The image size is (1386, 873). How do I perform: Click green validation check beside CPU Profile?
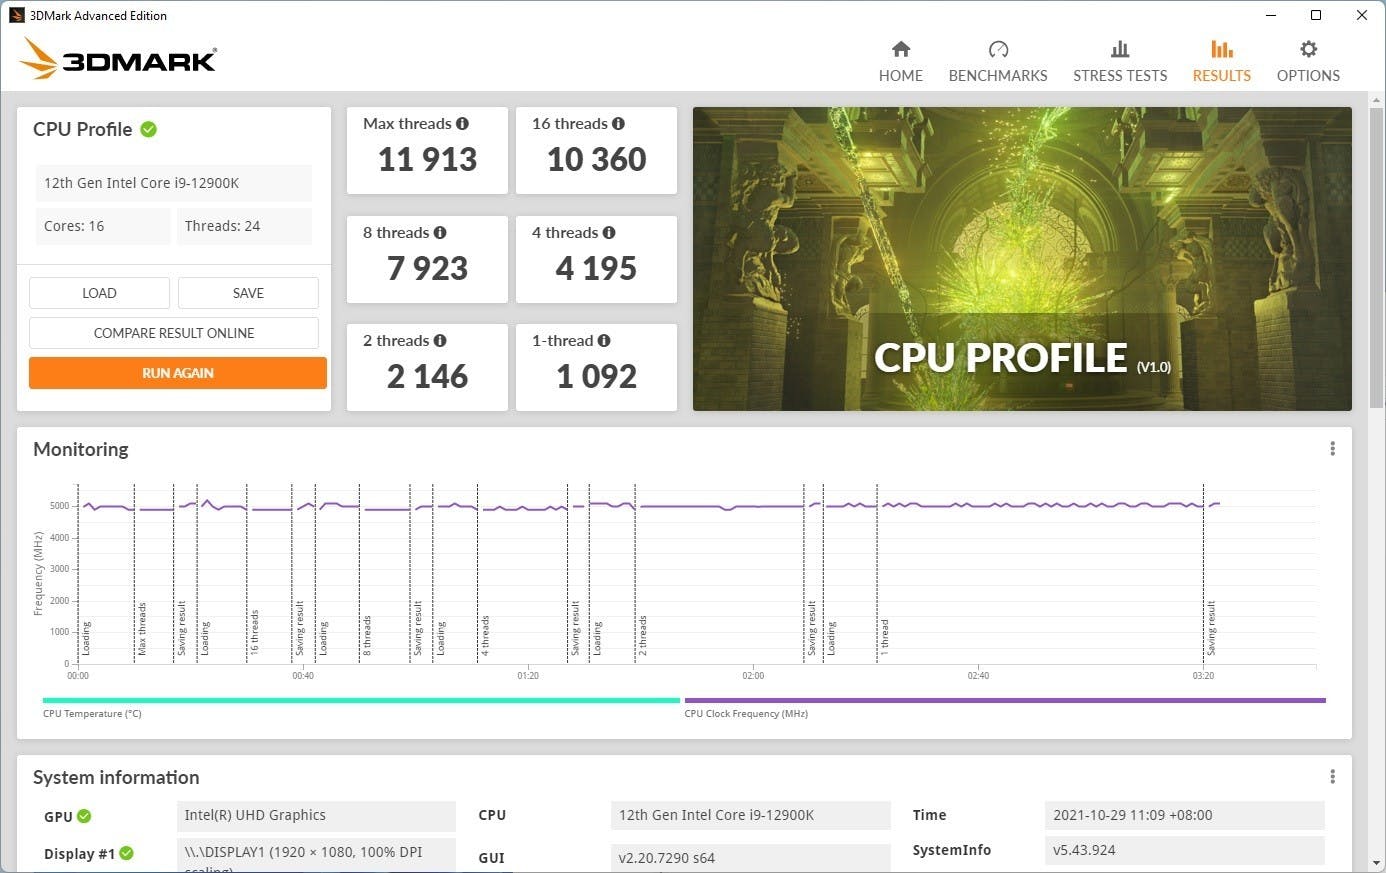click(149, 129)
